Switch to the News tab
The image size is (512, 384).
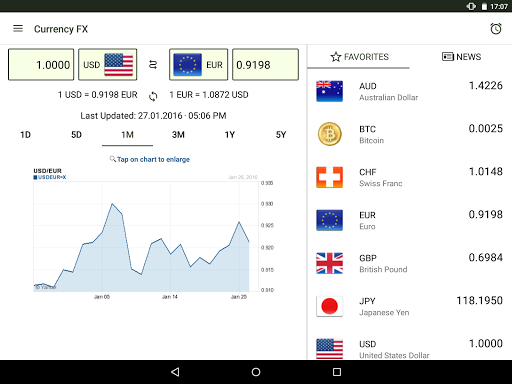click(x=461, y=57)
